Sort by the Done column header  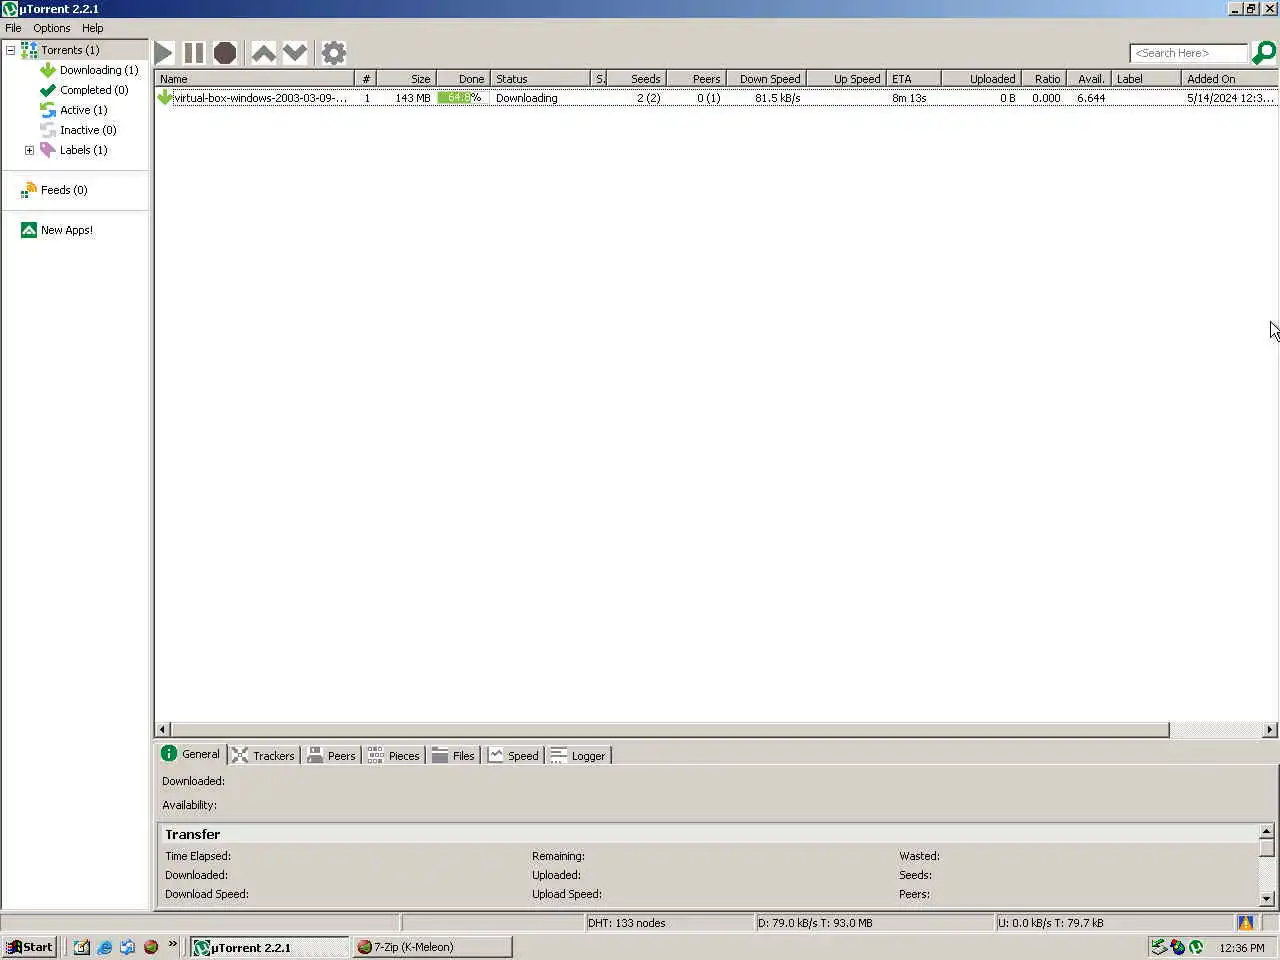[462, 78]
